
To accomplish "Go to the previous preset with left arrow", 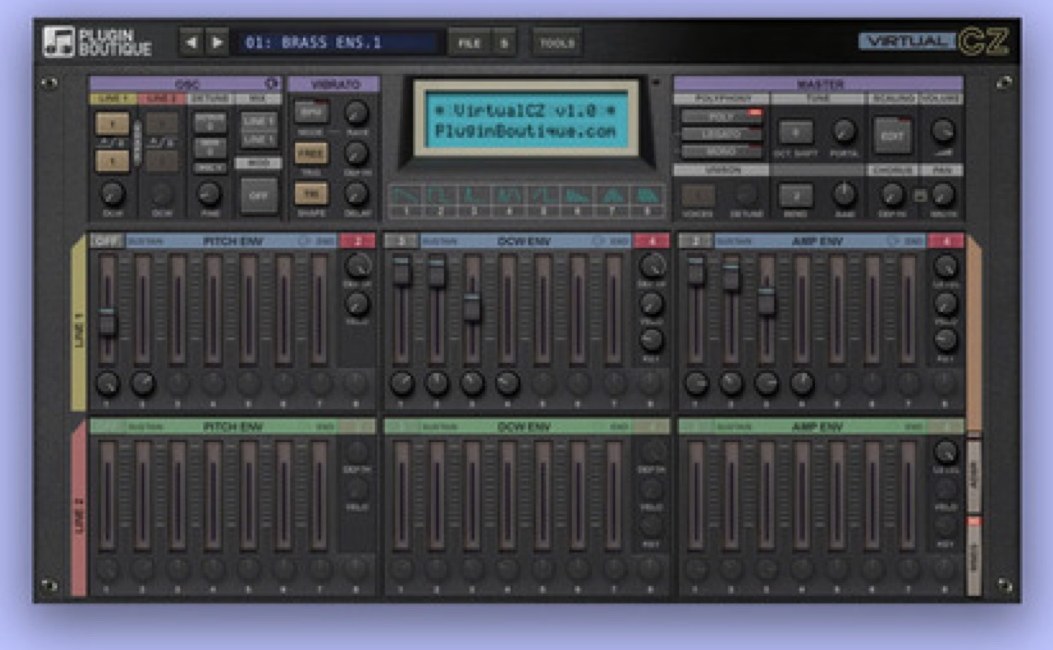I will 191,42.
